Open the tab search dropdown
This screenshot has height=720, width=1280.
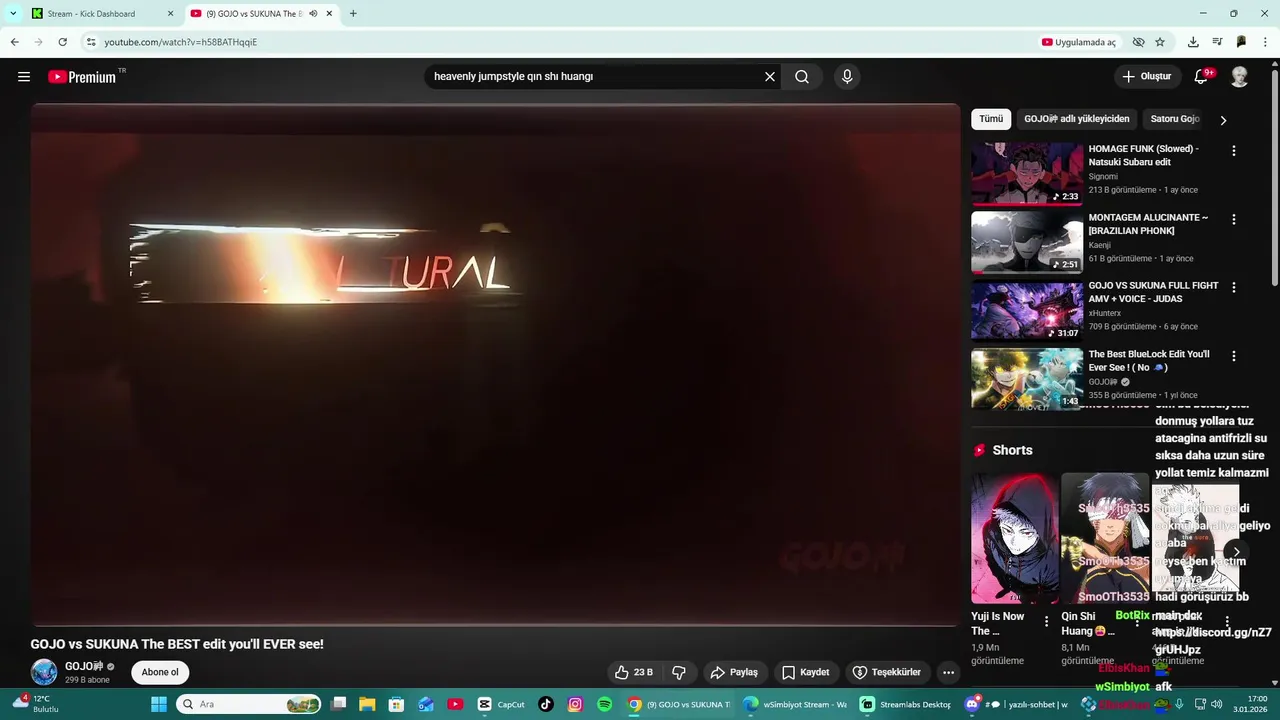click(x=12, y=14)
